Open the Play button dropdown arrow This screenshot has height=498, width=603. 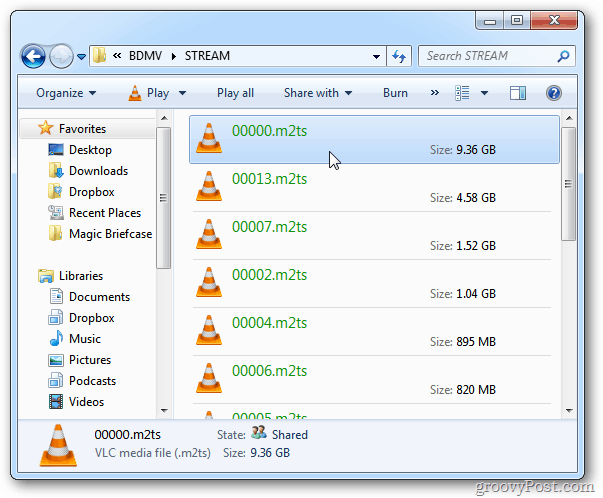coord(183,93)
